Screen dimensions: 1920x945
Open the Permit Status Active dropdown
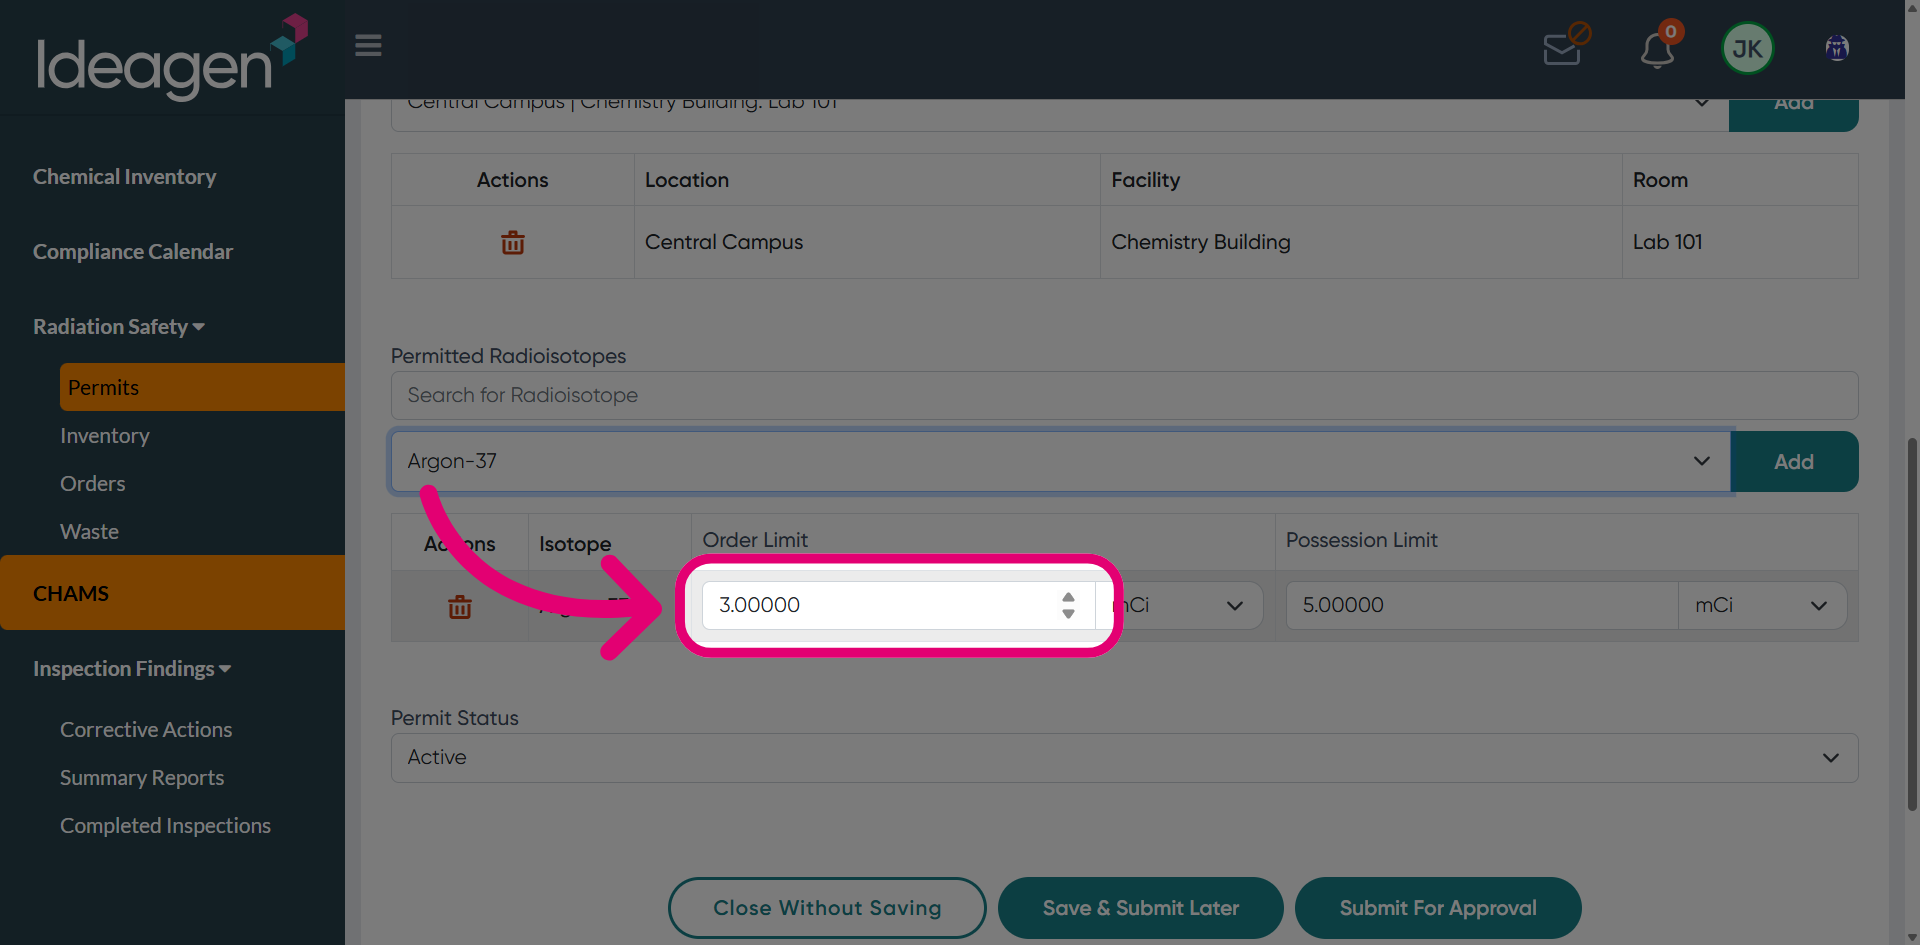tap(1124, 758)
